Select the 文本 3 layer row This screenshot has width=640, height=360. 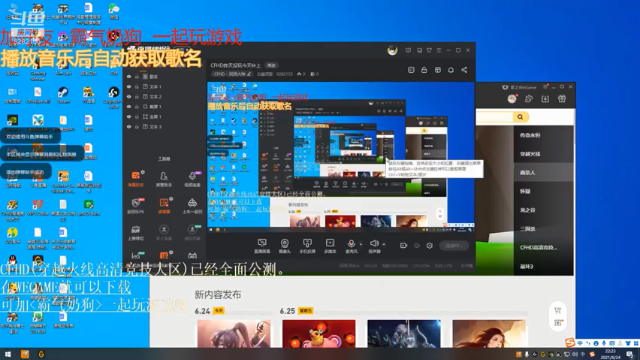(164, 127)
